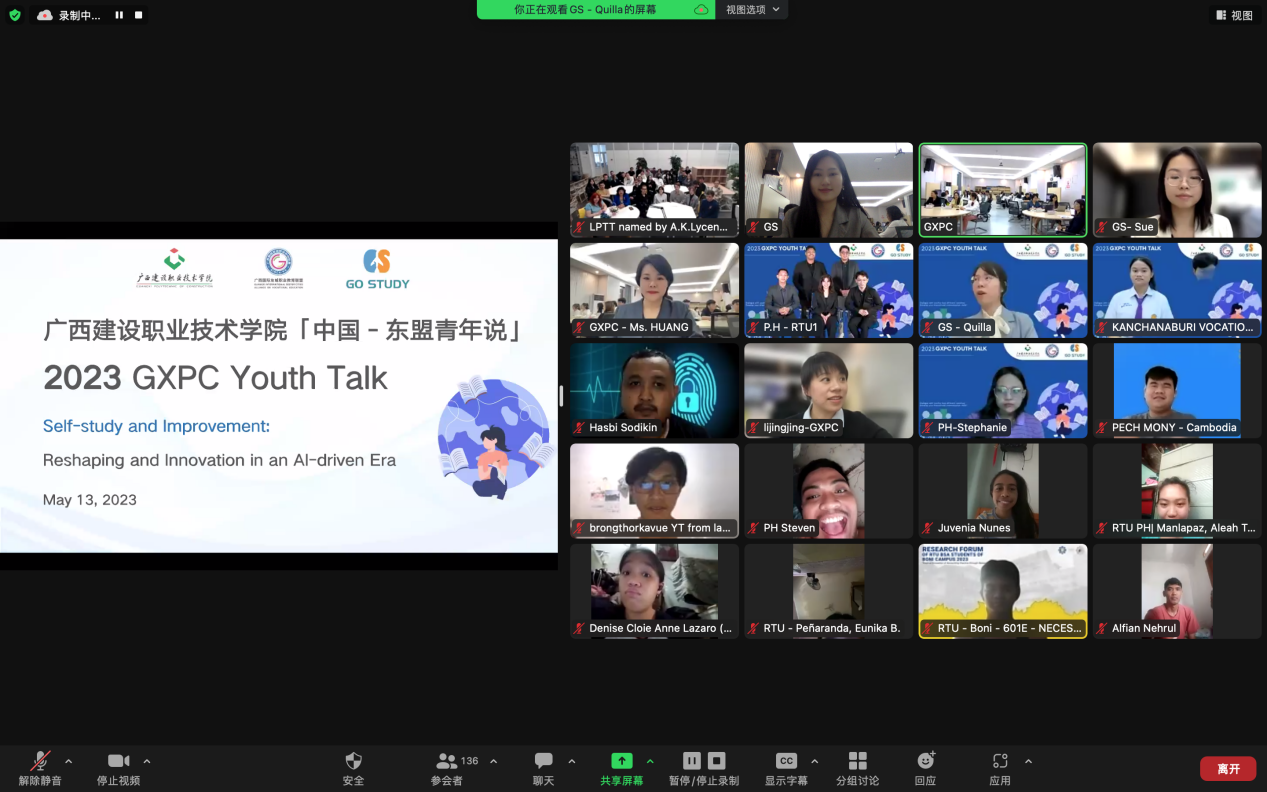Leave the meeting with red 离开 button
Viewport: 1267px width, 792px height.
(x=1227, y=768)
